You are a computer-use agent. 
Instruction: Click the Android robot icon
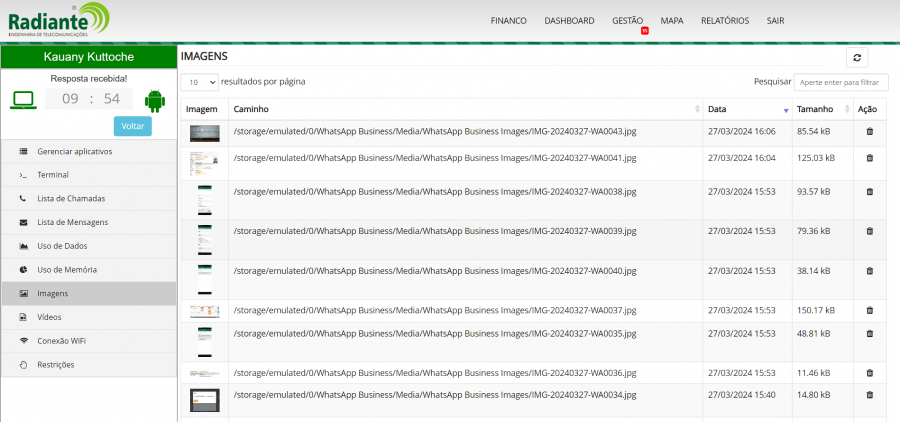tap(154, 99)
